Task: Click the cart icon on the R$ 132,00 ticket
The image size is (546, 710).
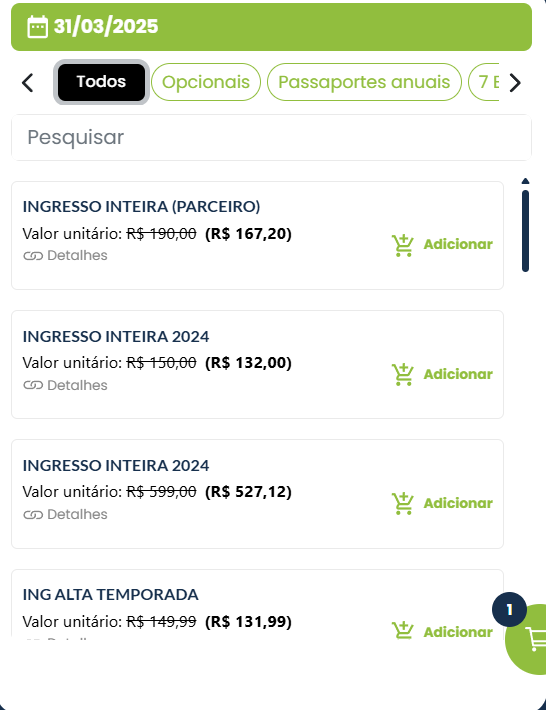Action: click(x=402, y=375)
